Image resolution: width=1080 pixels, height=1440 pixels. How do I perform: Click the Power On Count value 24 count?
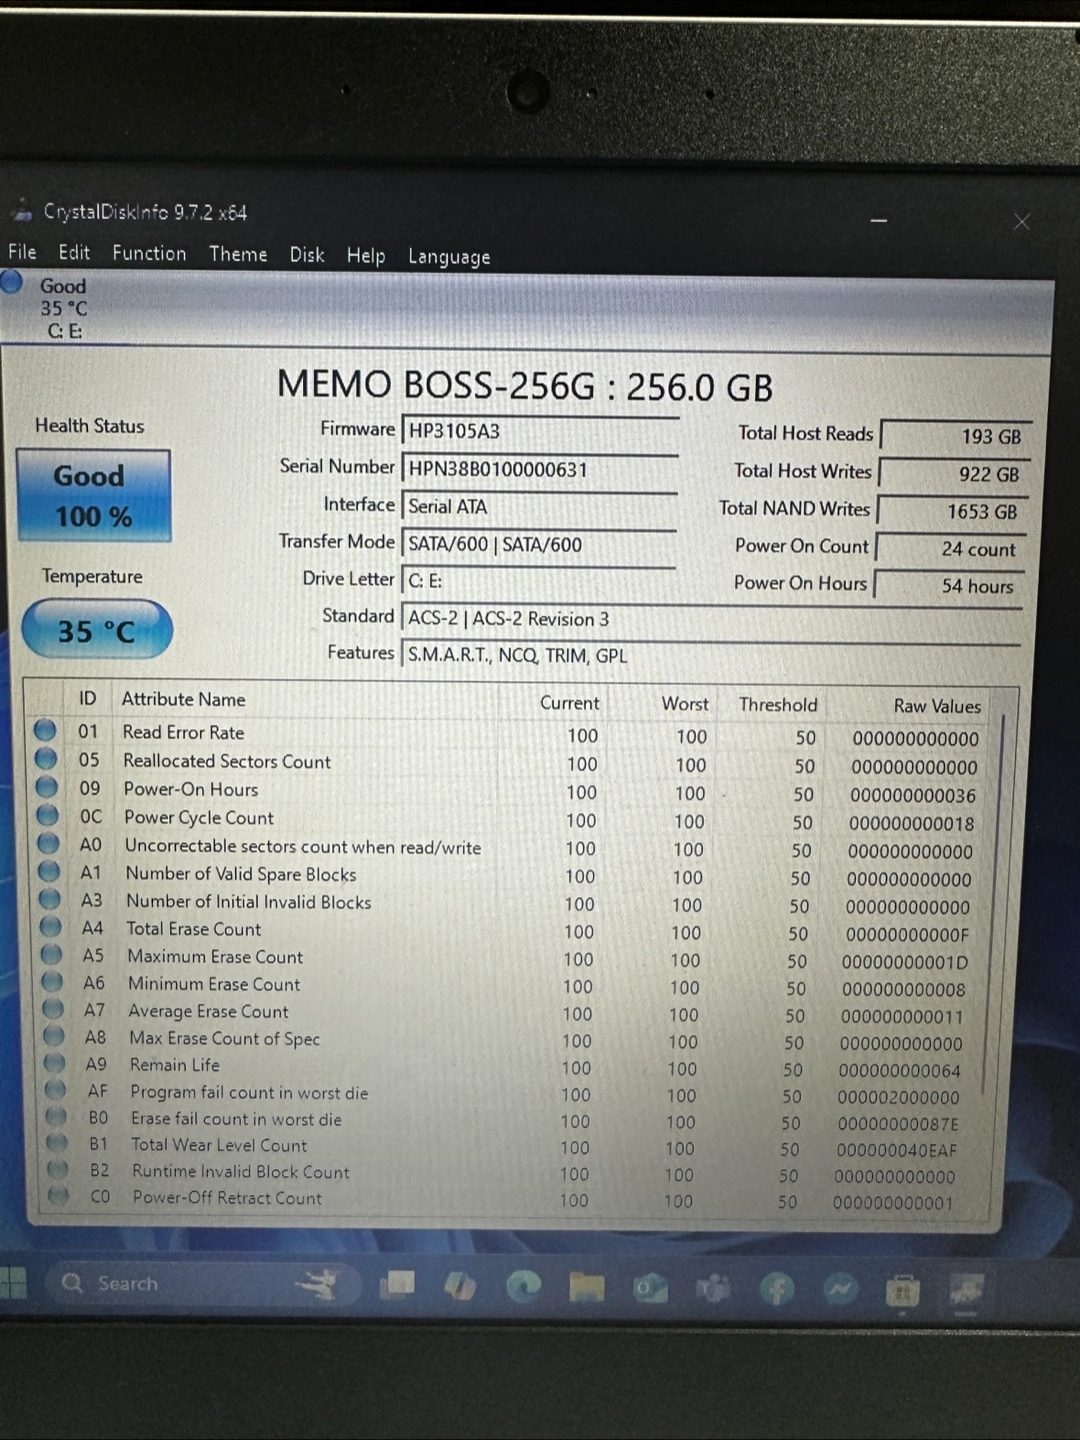pos(950,549)
